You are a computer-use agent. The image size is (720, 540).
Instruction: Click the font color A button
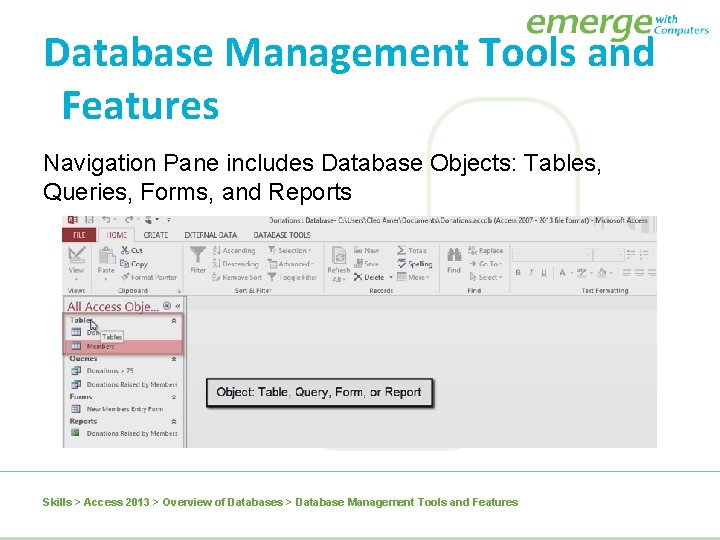pos(562,272)
